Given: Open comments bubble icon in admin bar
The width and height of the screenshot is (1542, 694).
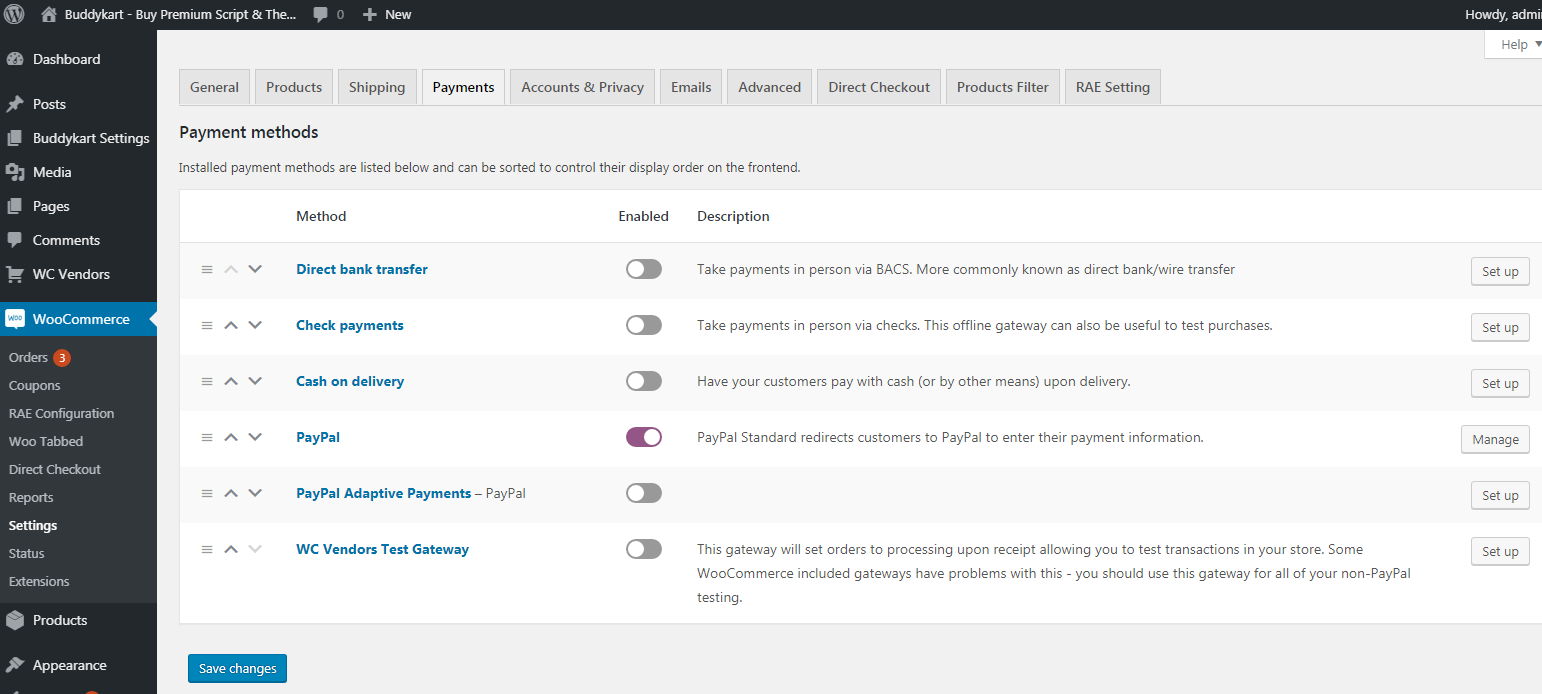Looking at the screenshot, I should tap(321, 15).
